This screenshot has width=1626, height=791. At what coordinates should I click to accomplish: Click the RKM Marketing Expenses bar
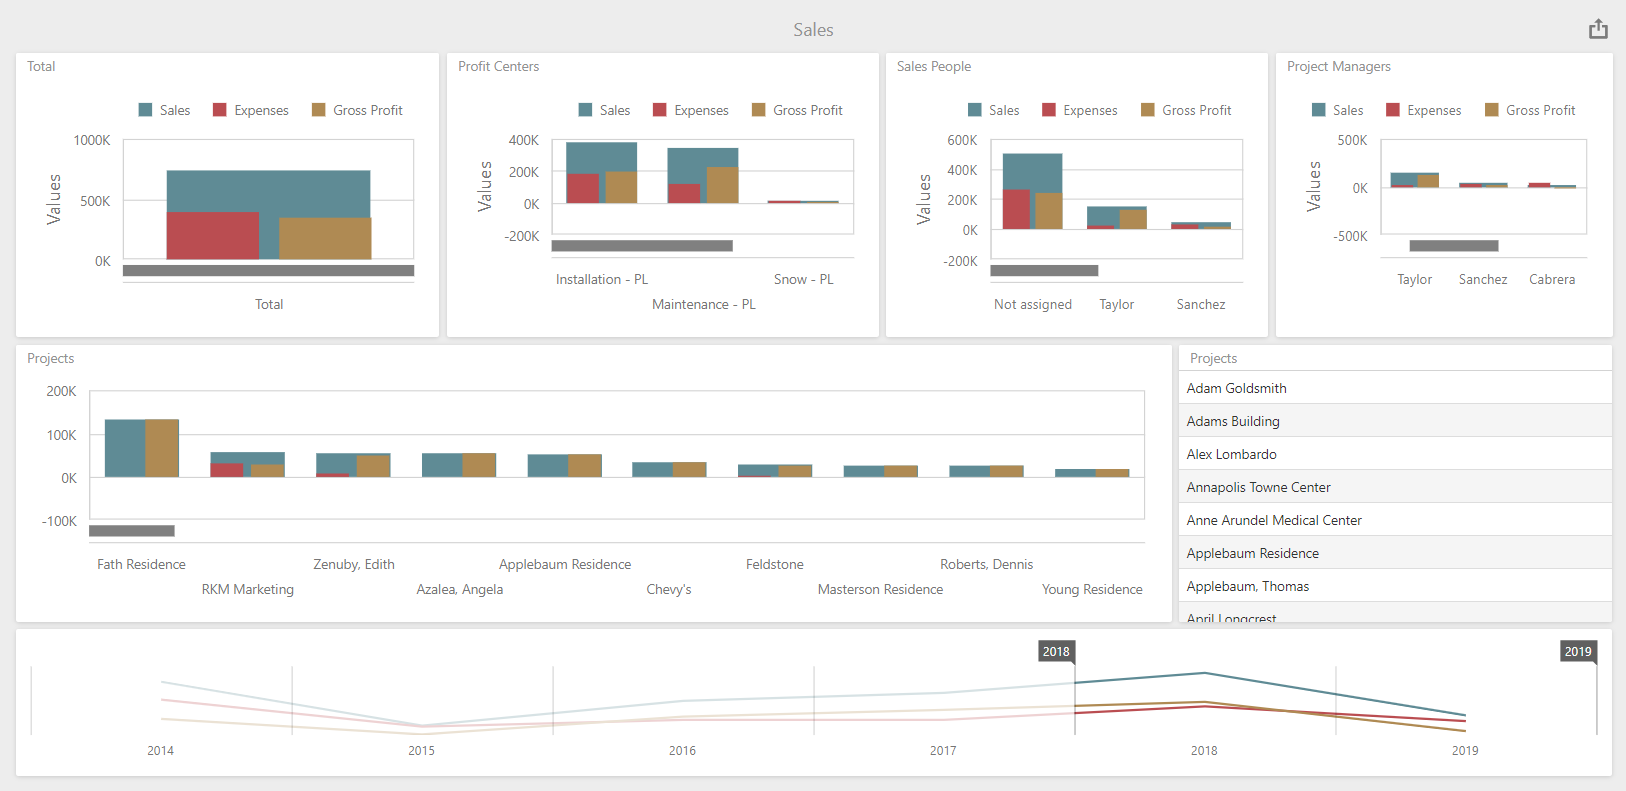(x=227, y=470)
